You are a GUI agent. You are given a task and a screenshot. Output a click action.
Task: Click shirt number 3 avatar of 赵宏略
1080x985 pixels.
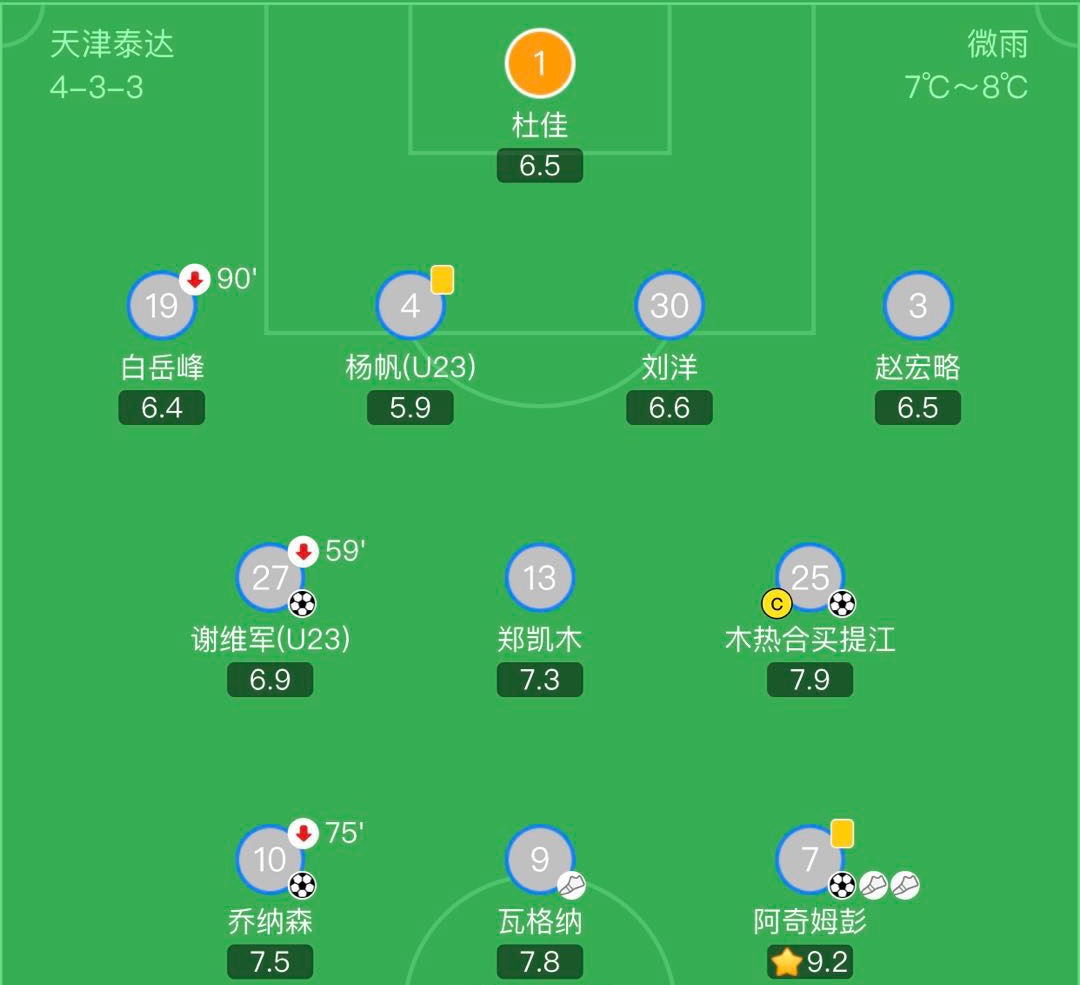point(918,306)
